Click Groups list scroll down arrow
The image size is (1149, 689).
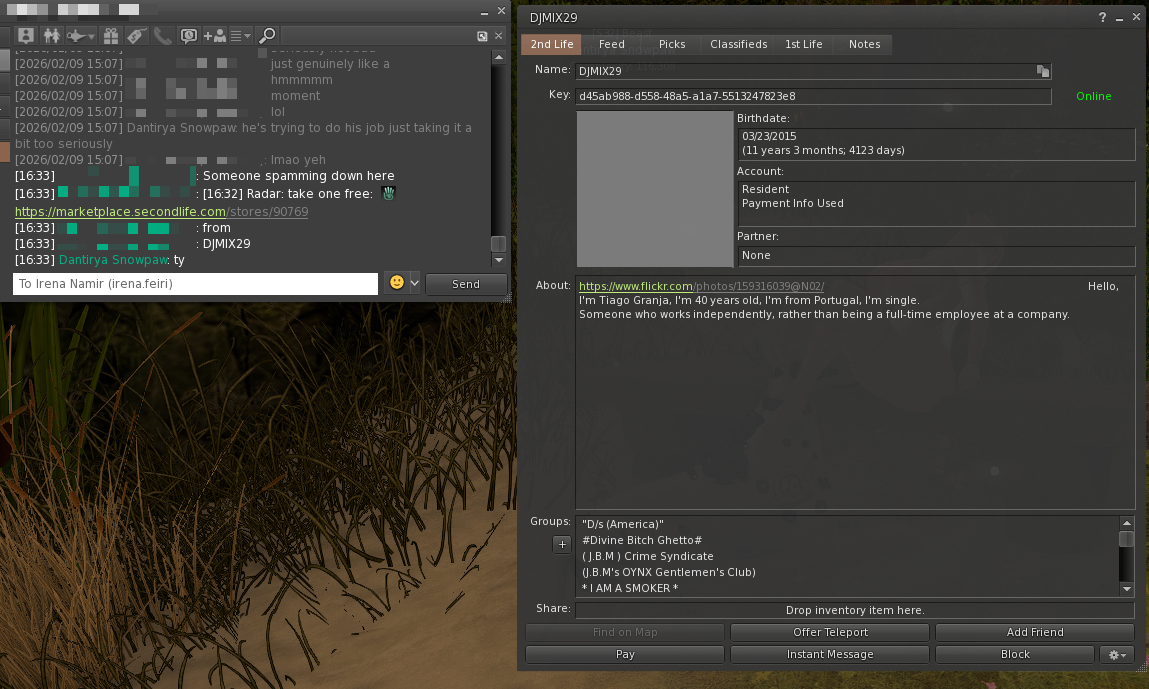point(1127,589)
